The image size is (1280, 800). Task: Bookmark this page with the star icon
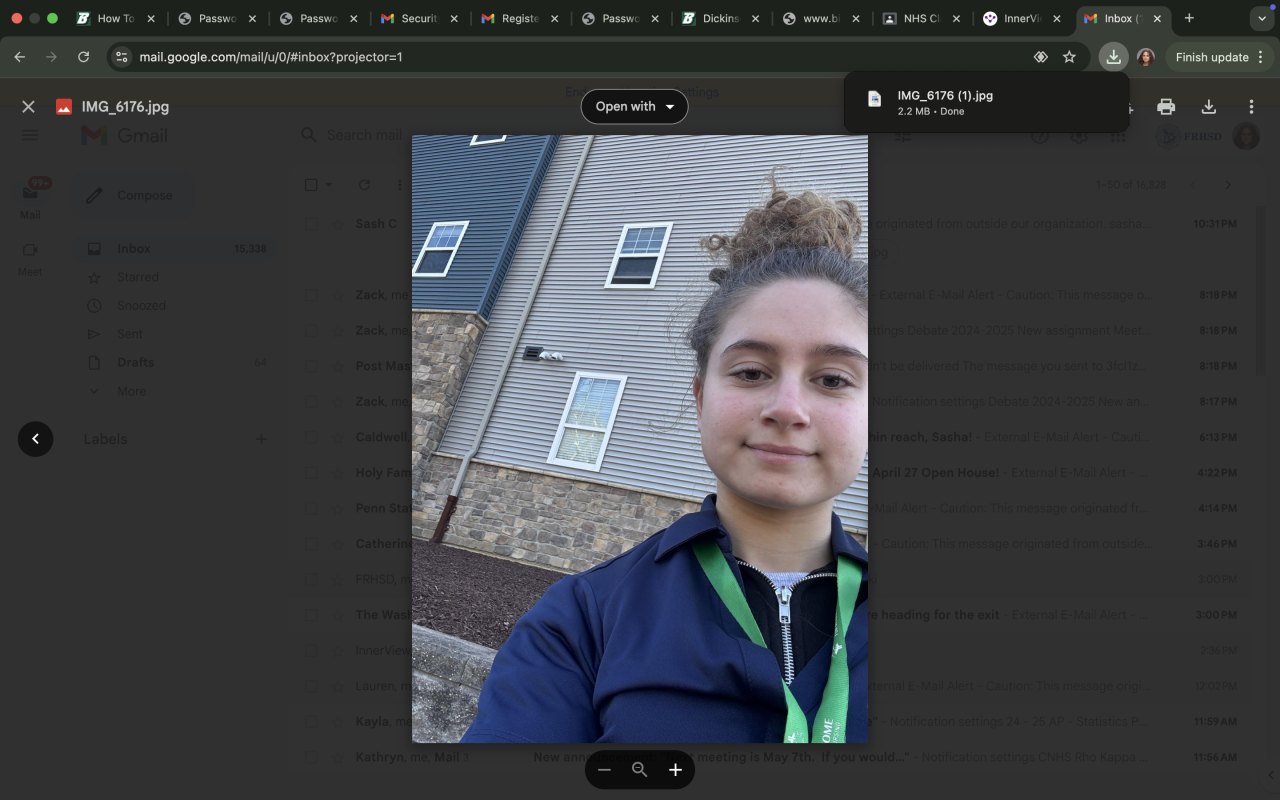click(1069, 57)
